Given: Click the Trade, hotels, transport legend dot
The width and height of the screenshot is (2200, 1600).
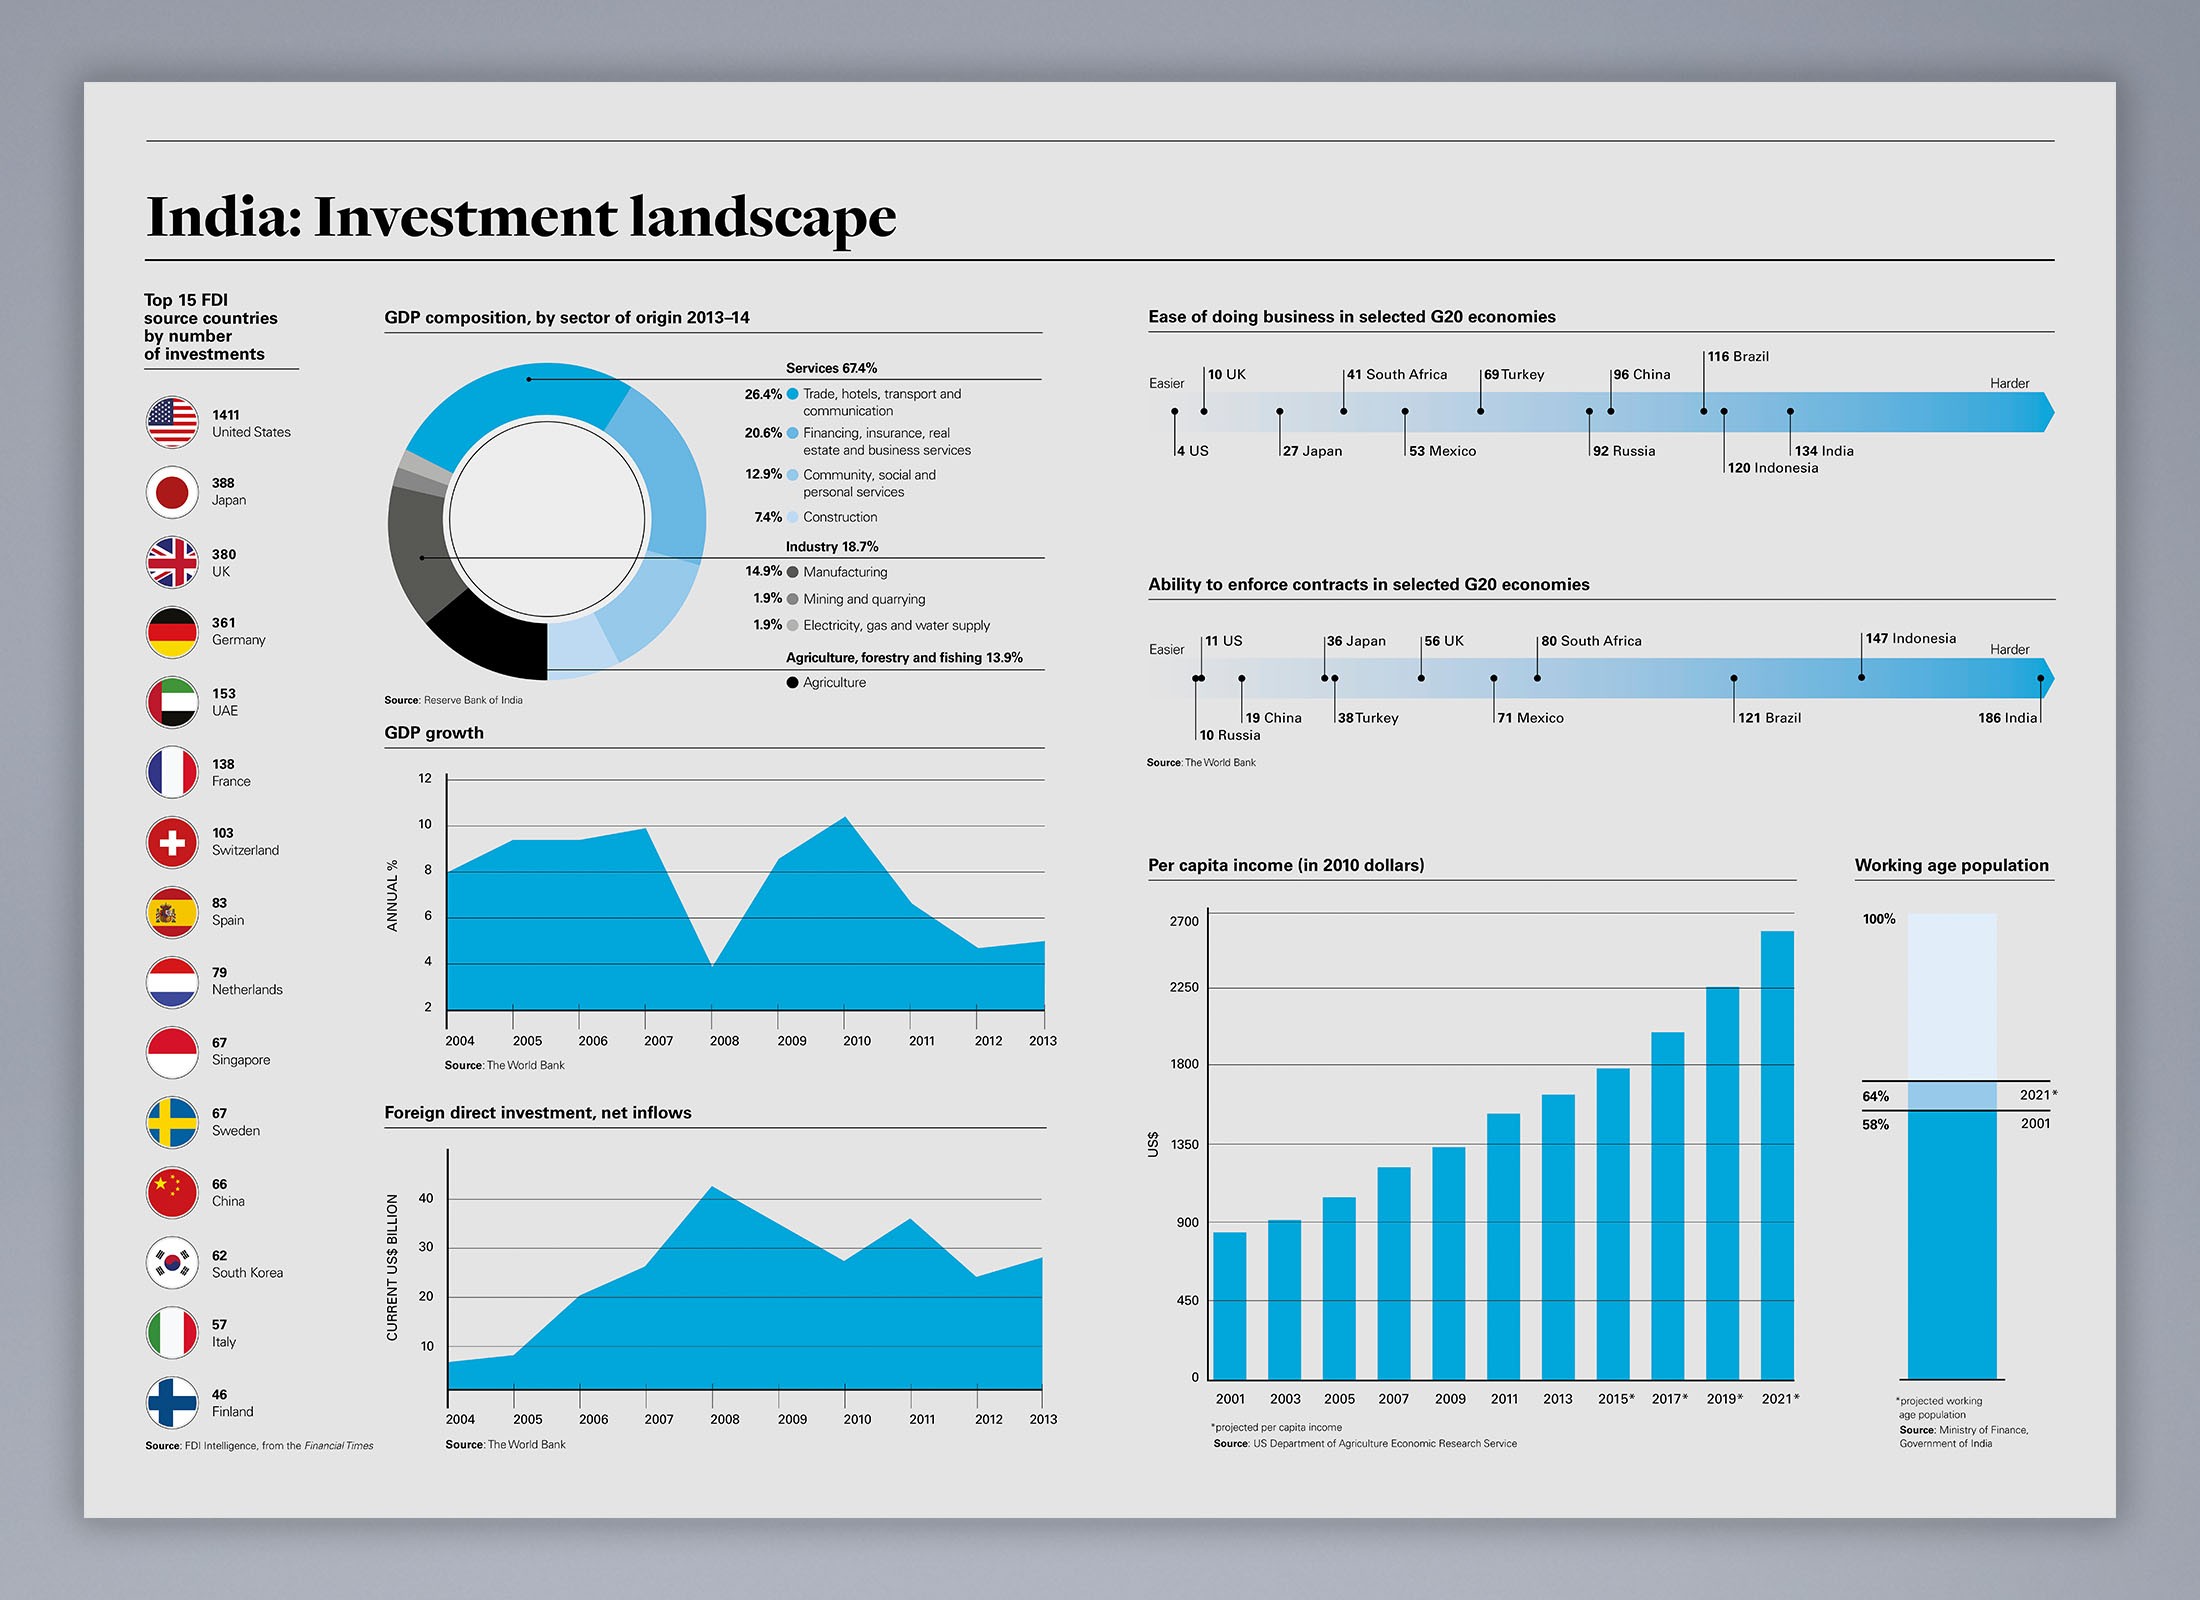Looking at the screenshot, I should (792, 394).
